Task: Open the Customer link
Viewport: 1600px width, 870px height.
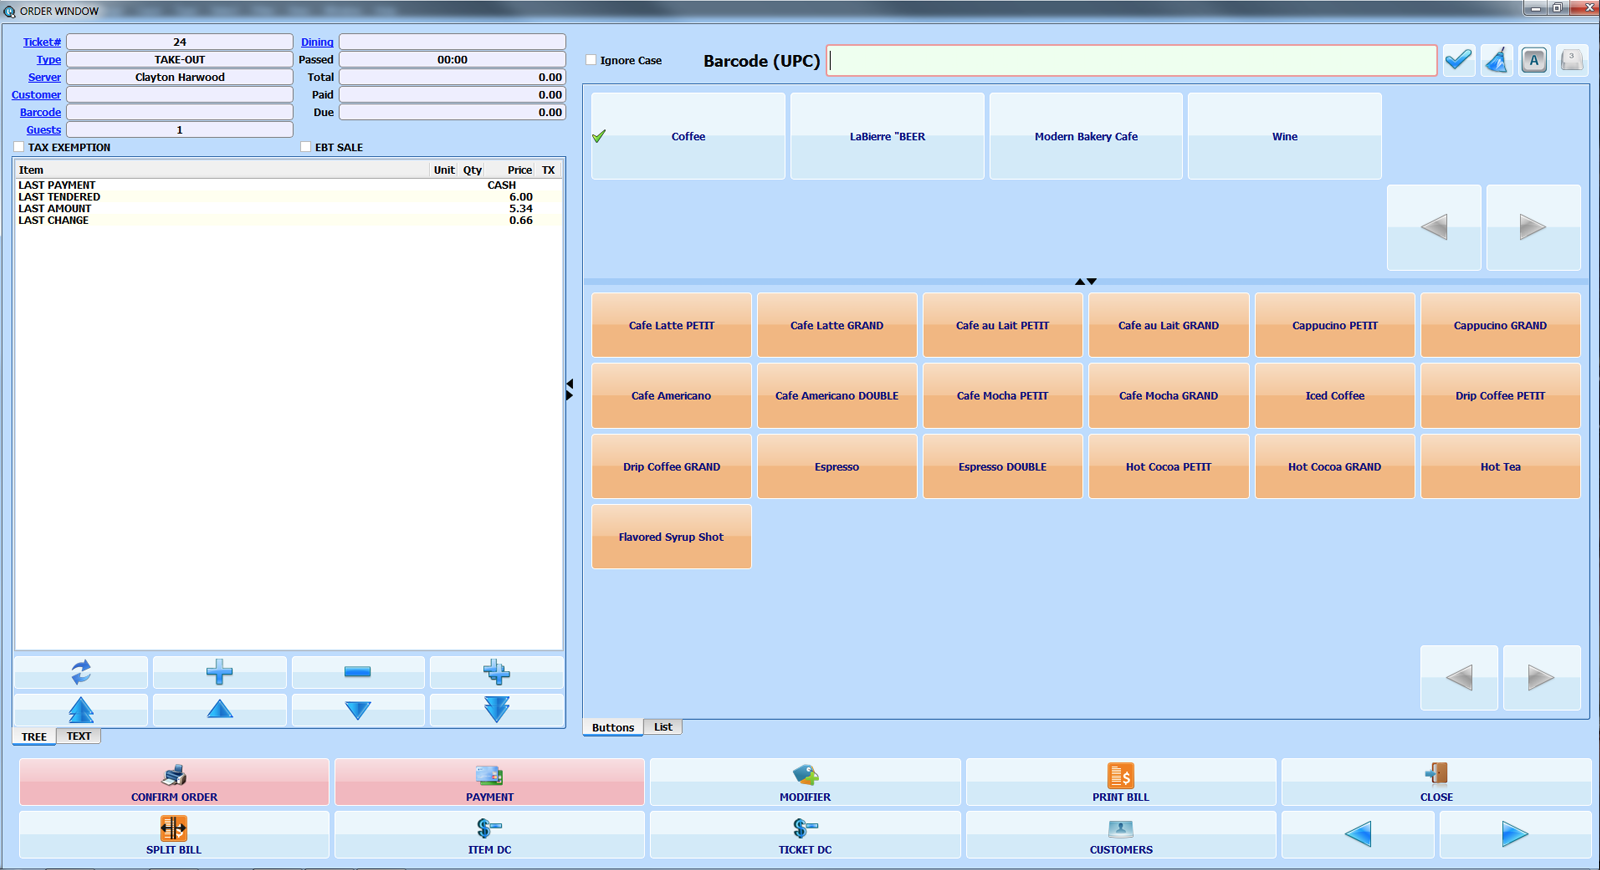Action: (x=36, y=95)
